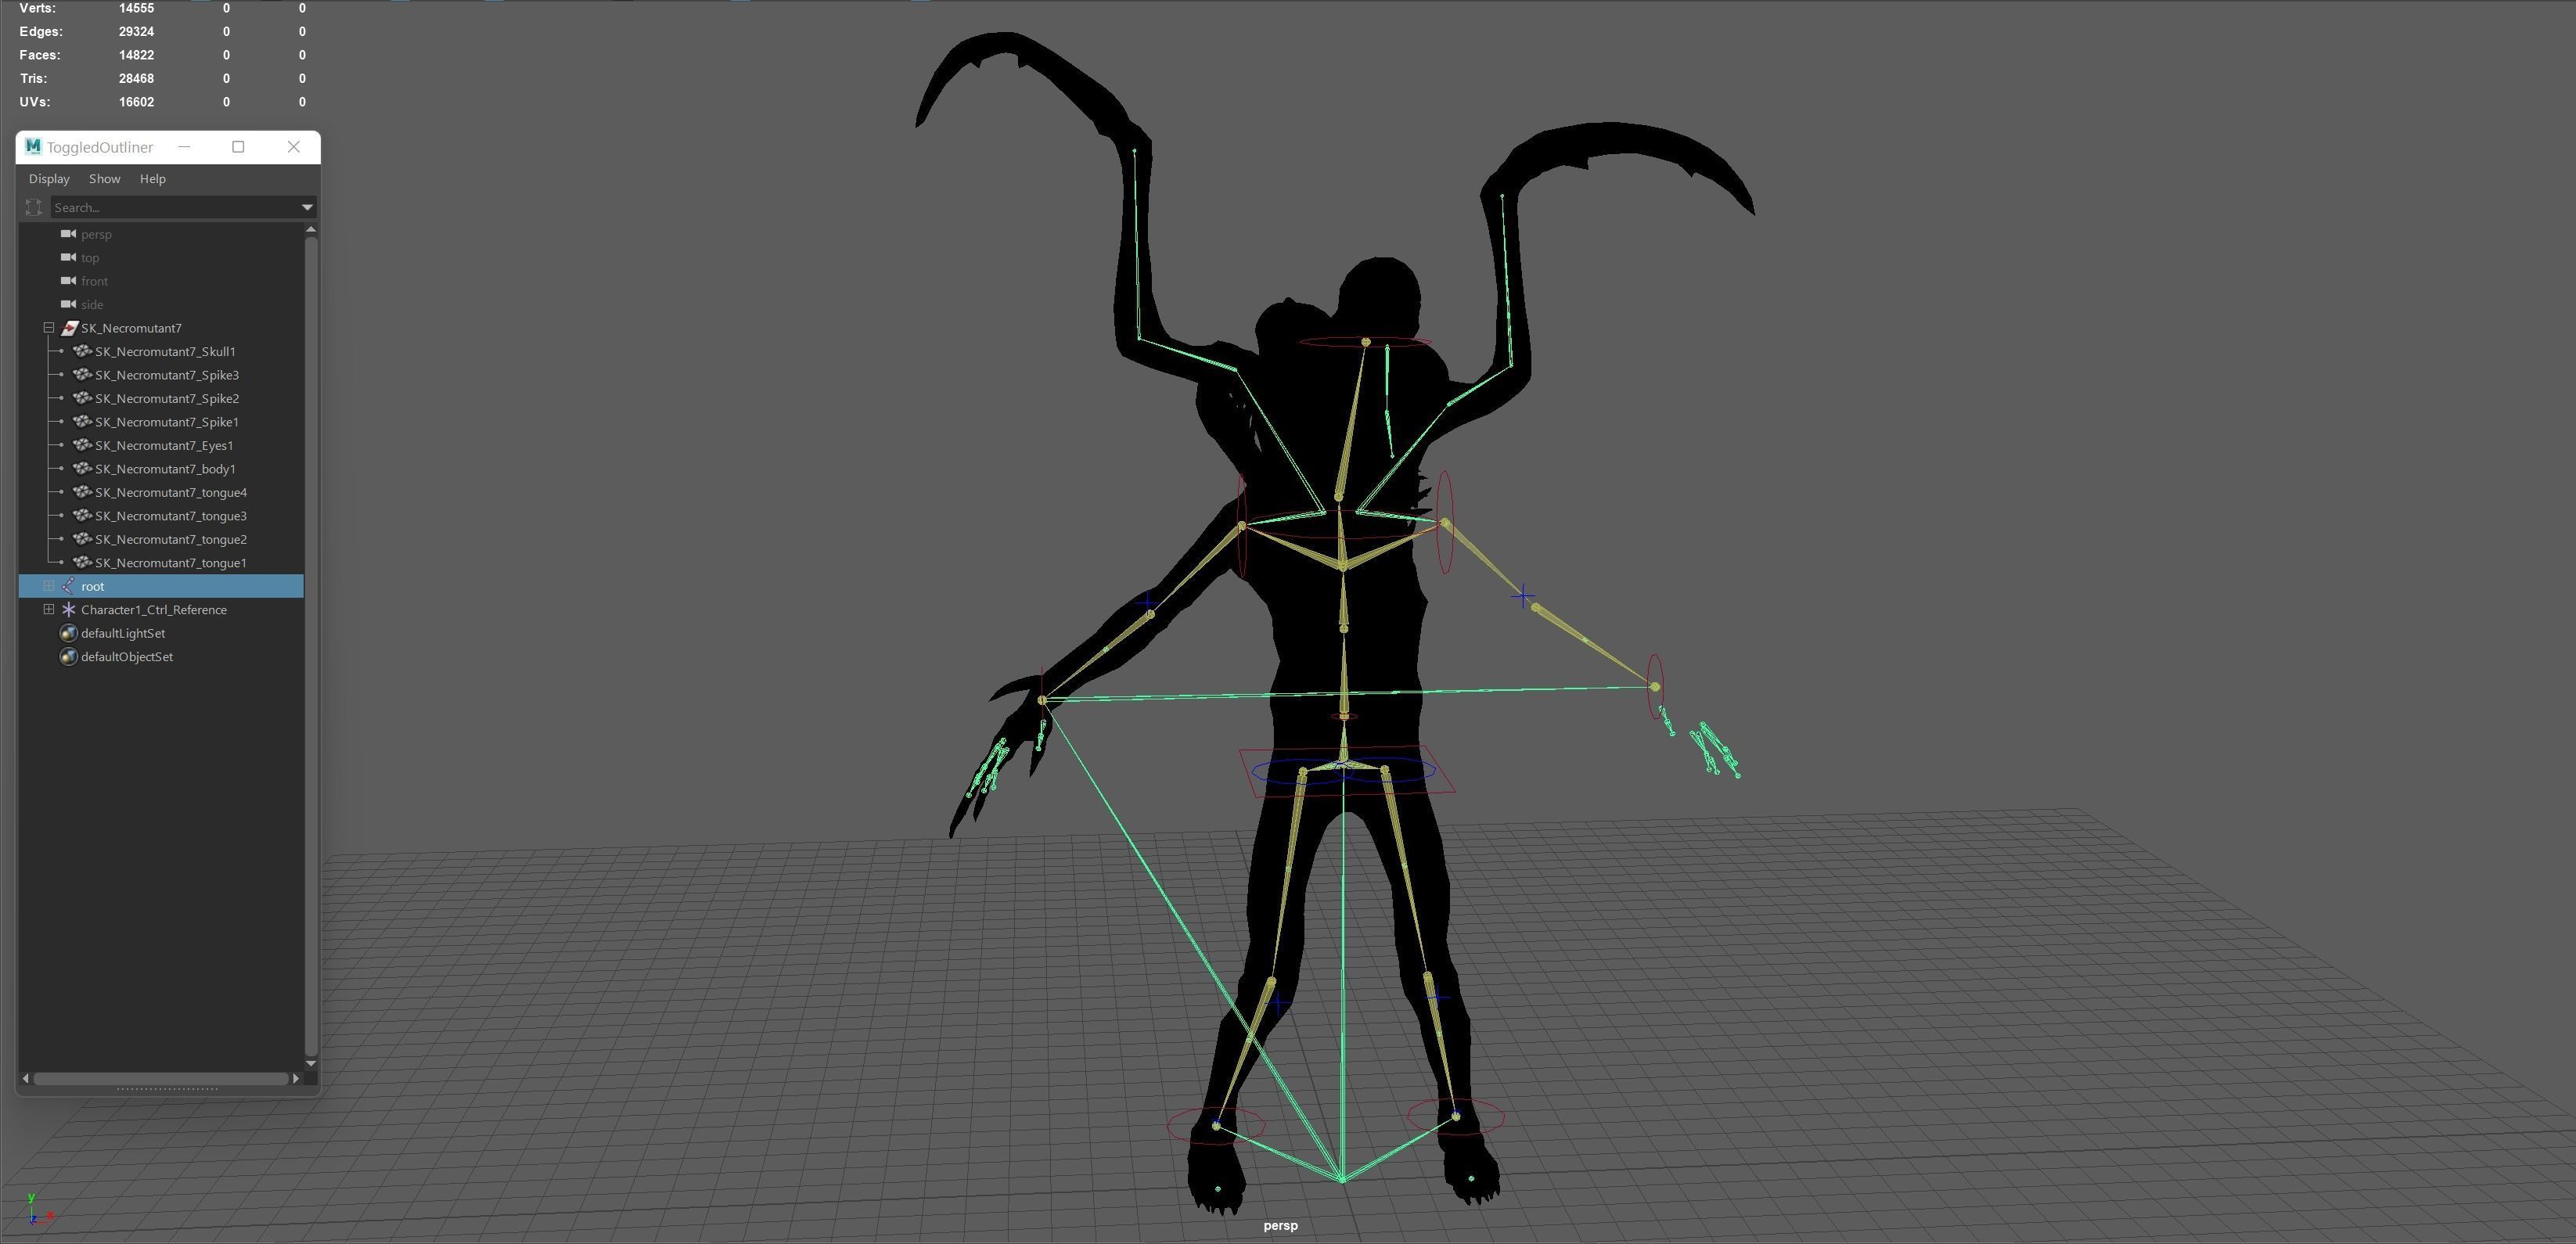This screenshot has width=2576, height=1244.
Task: Click the head joint at top of spine
Action: pyautogui.click(x=1365, y=342)
